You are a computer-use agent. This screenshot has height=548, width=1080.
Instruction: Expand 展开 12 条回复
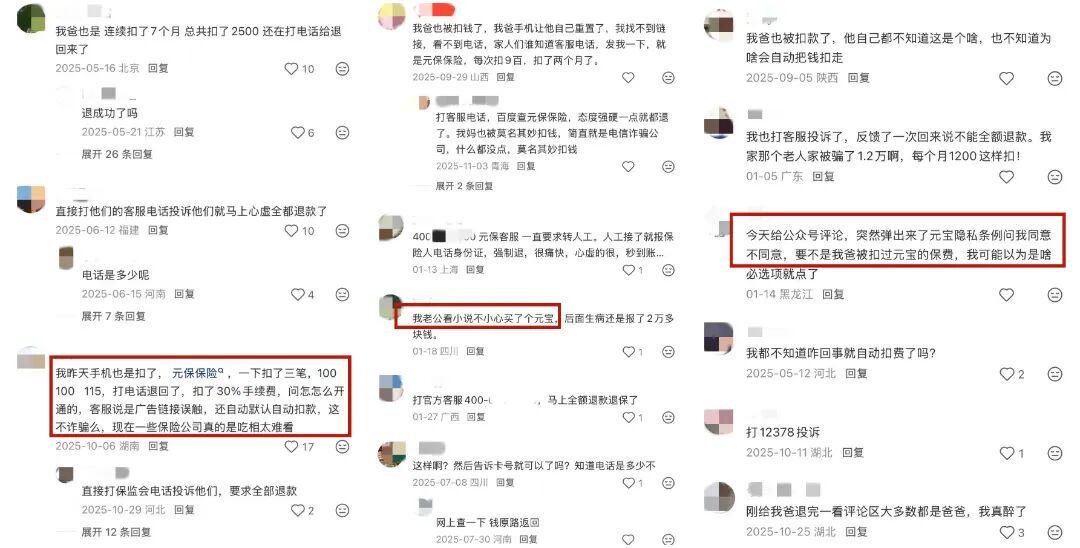tap(116, 532)
